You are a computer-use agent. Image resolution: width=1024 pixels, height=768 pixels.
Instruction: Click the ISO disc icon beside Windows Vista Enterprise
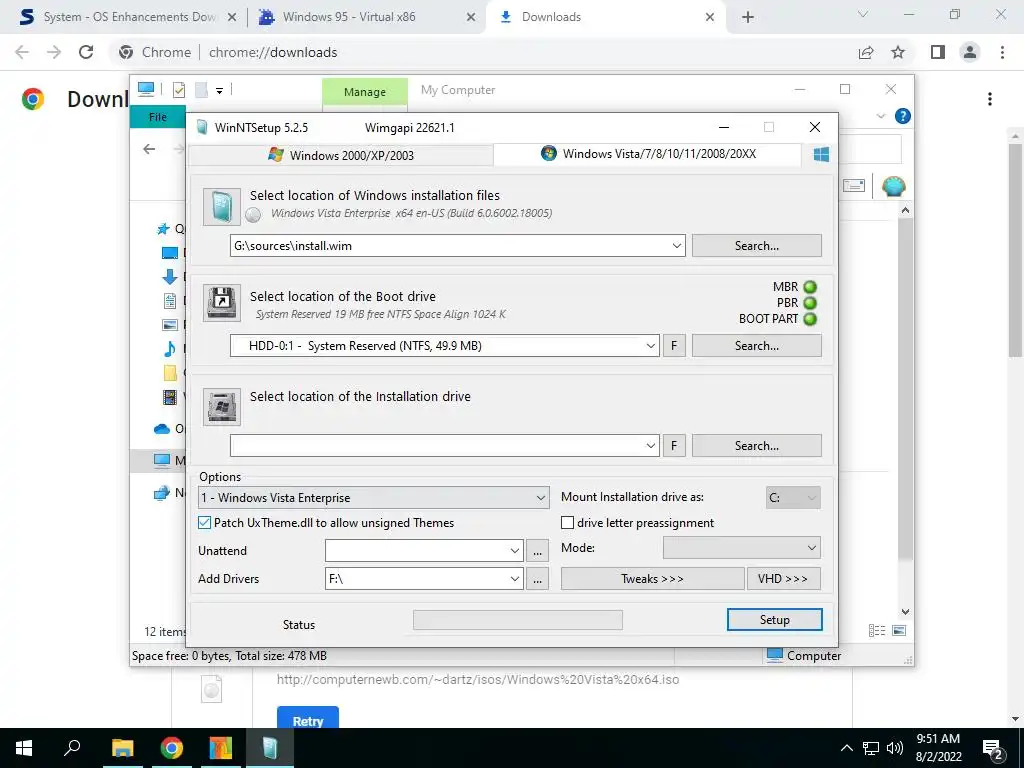(253, 214)
